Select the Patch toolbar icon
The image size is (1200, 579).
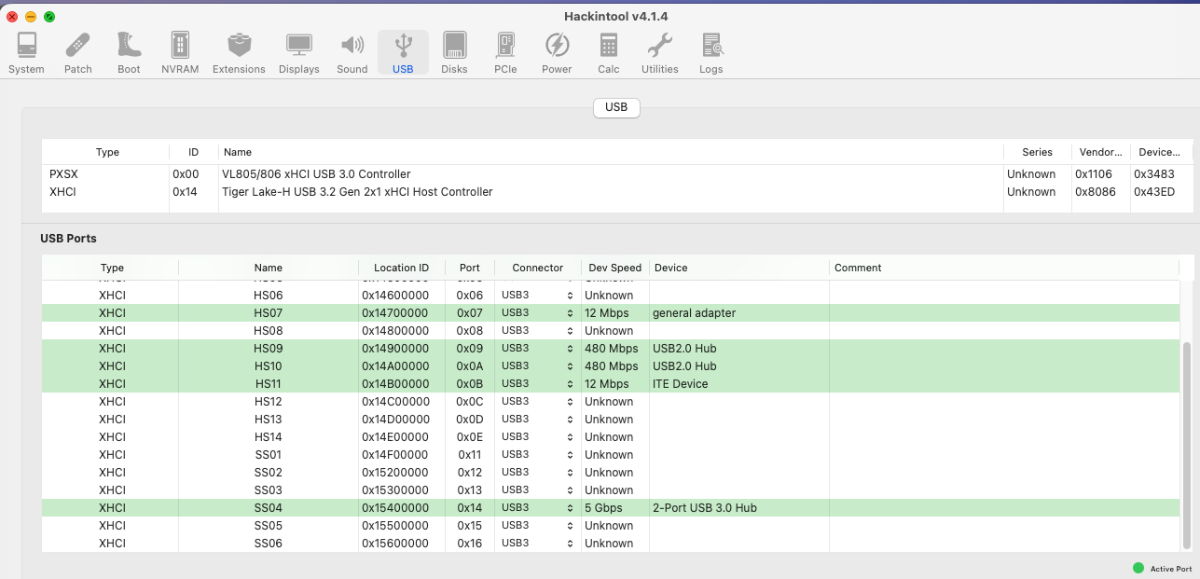coord(78,52)
